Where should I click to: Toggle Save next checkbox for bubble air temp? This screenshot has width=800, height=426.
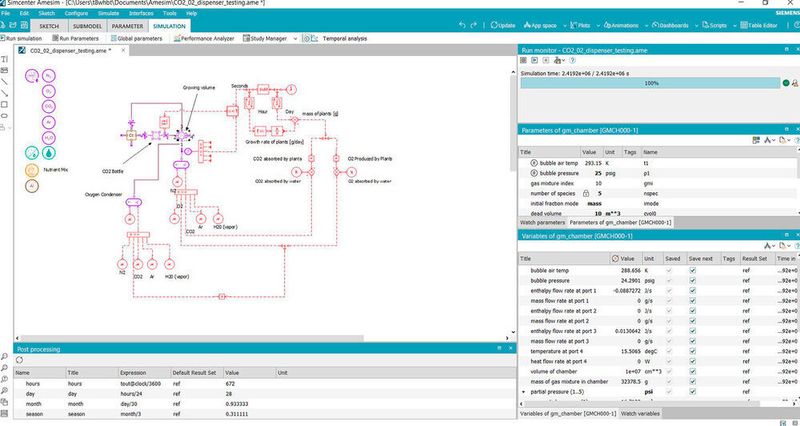(x=692, y=270)
